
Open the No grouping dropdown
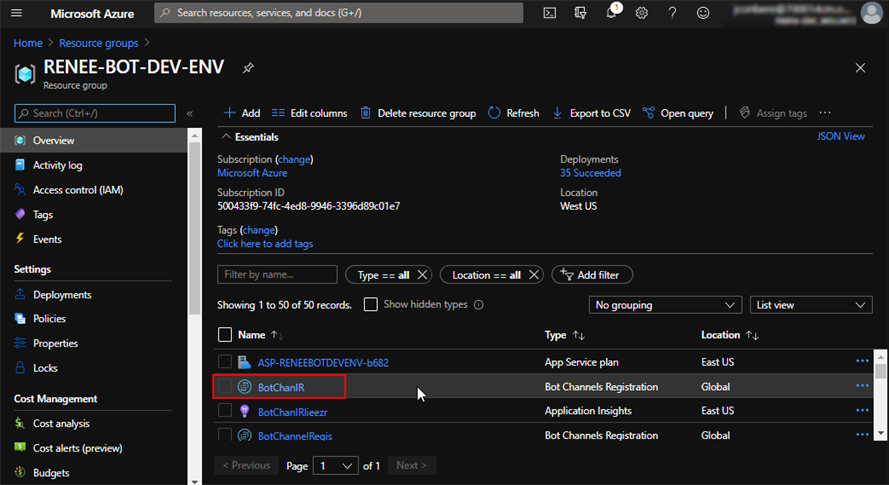664,305
